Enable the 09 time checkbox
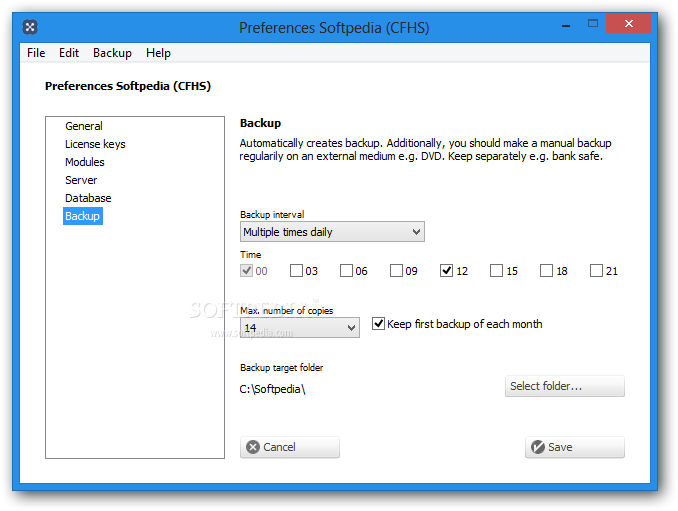Screen dimensions: 678x511 pos(396,271)
